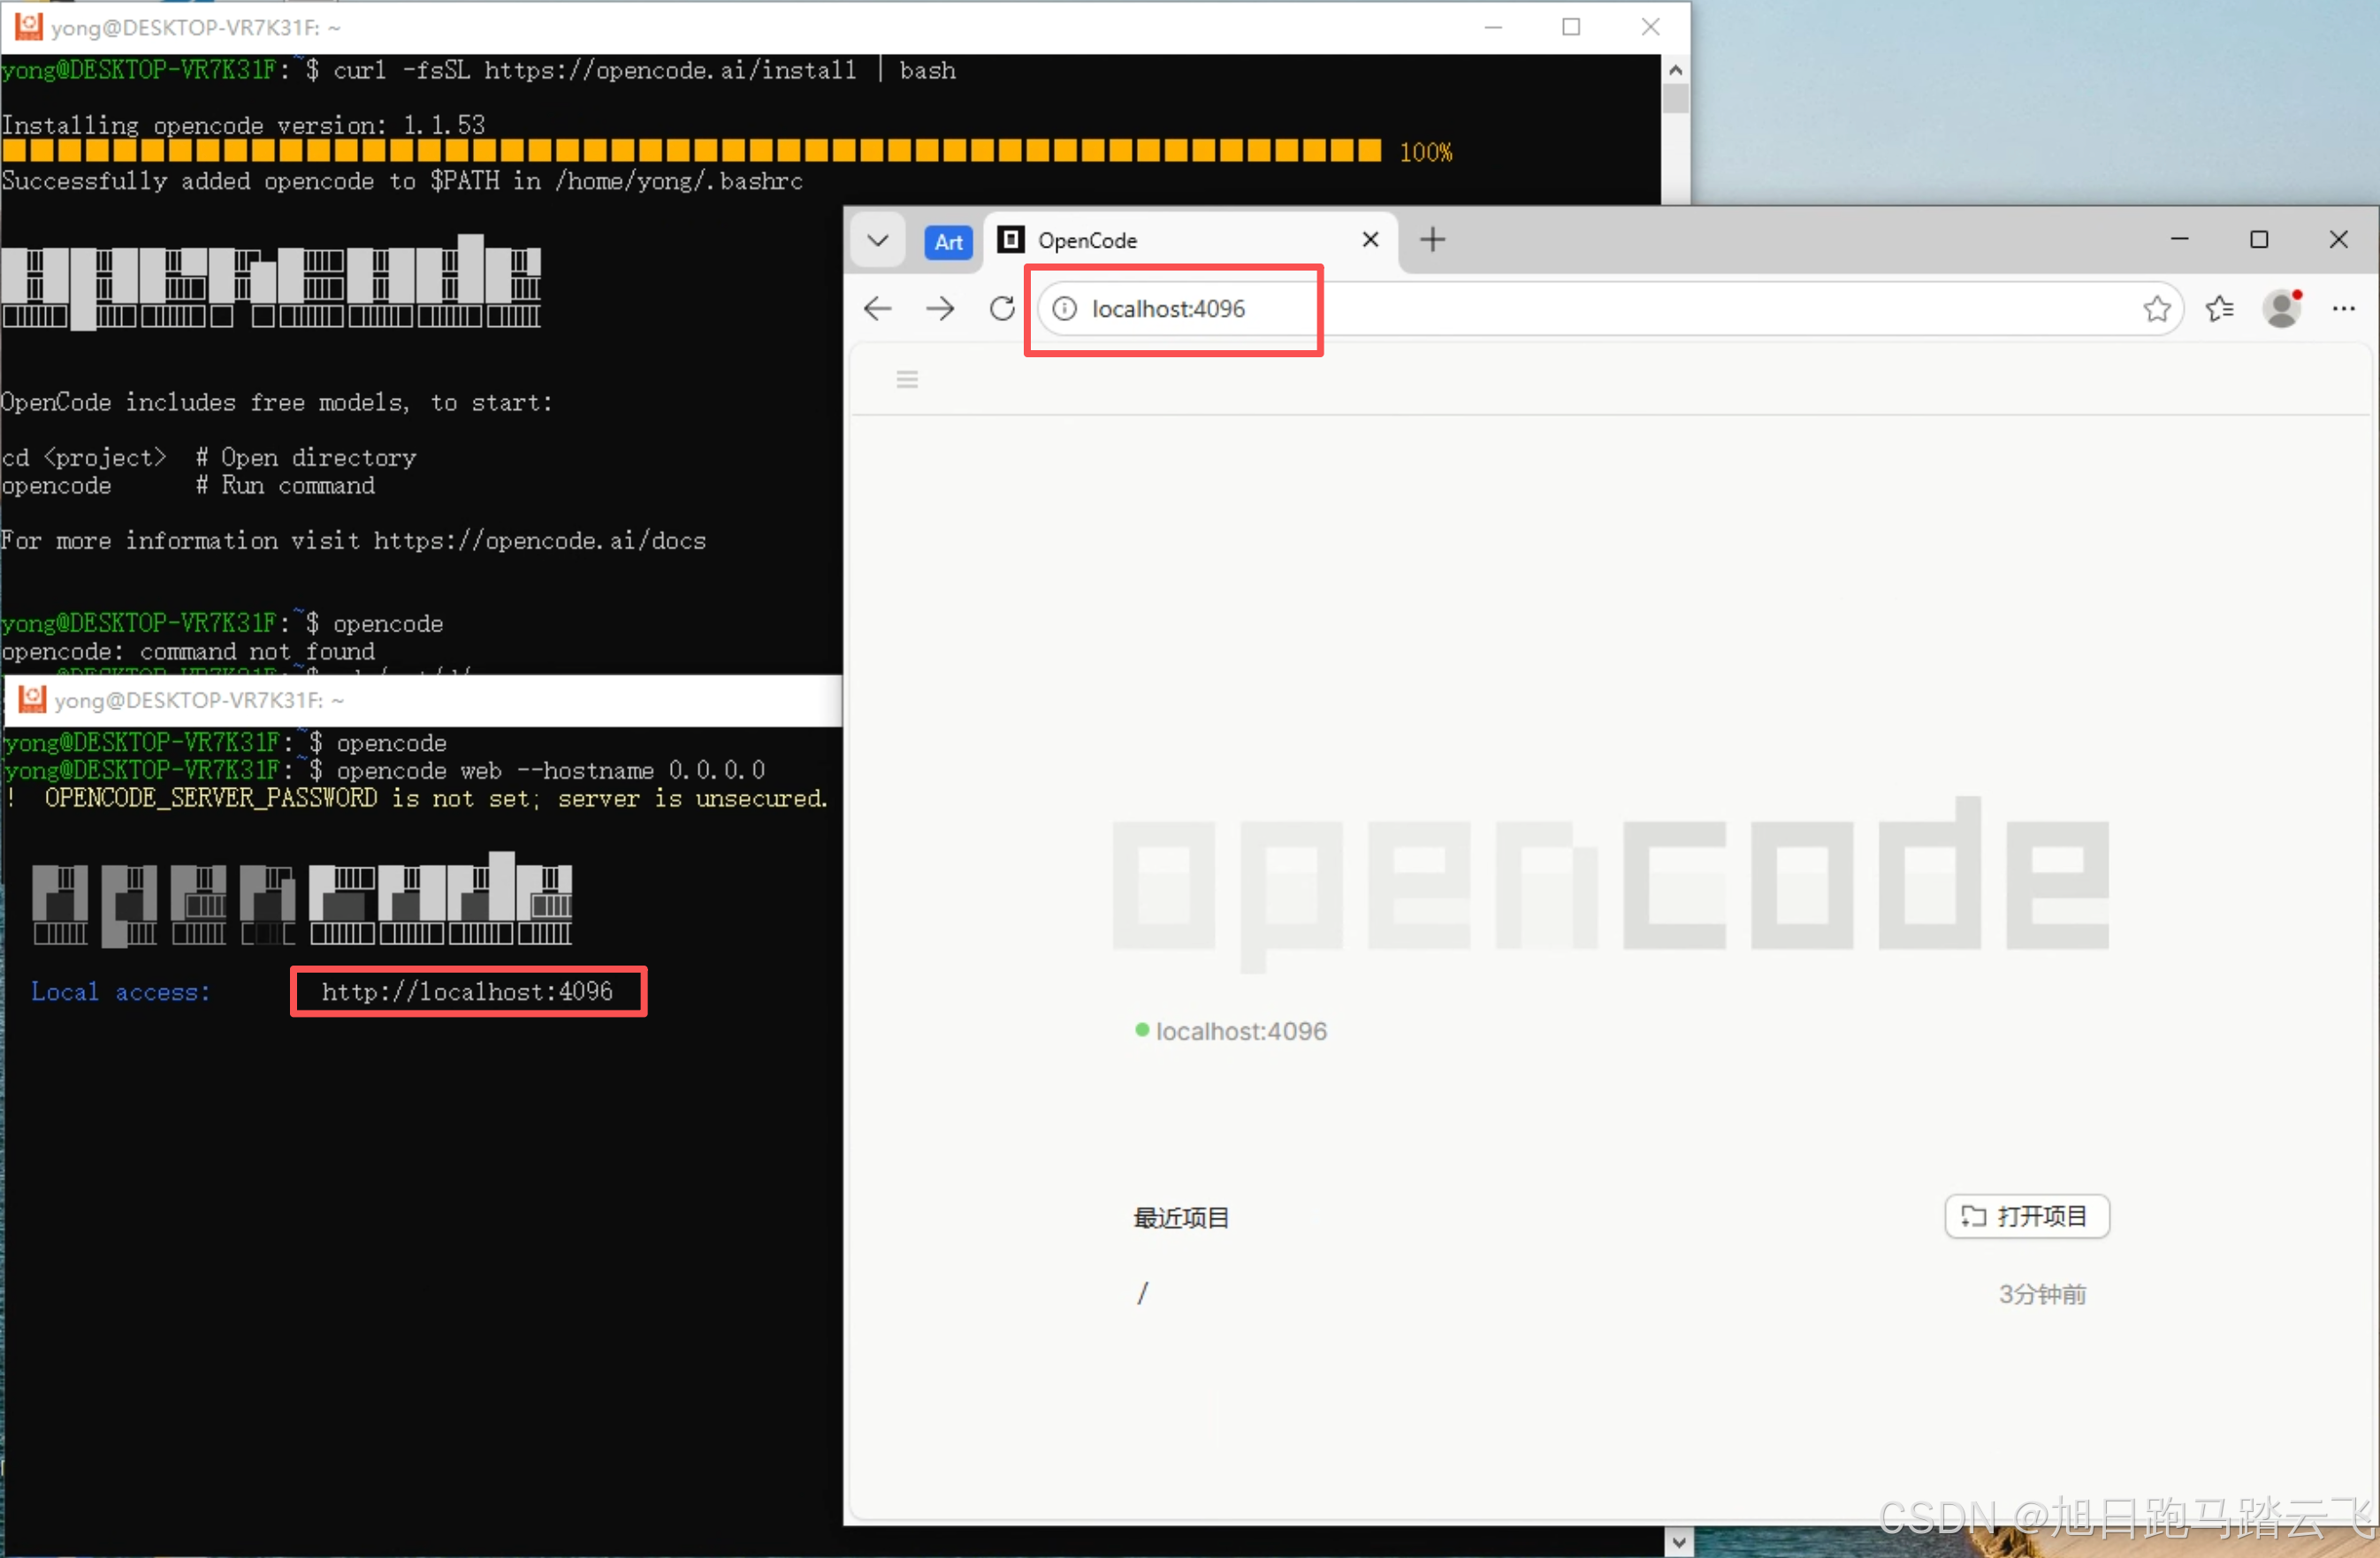Open the hamburger menu on the OpenCode page
Viewport: 2380px width, 1558px height.
click(x=907, y=379)
